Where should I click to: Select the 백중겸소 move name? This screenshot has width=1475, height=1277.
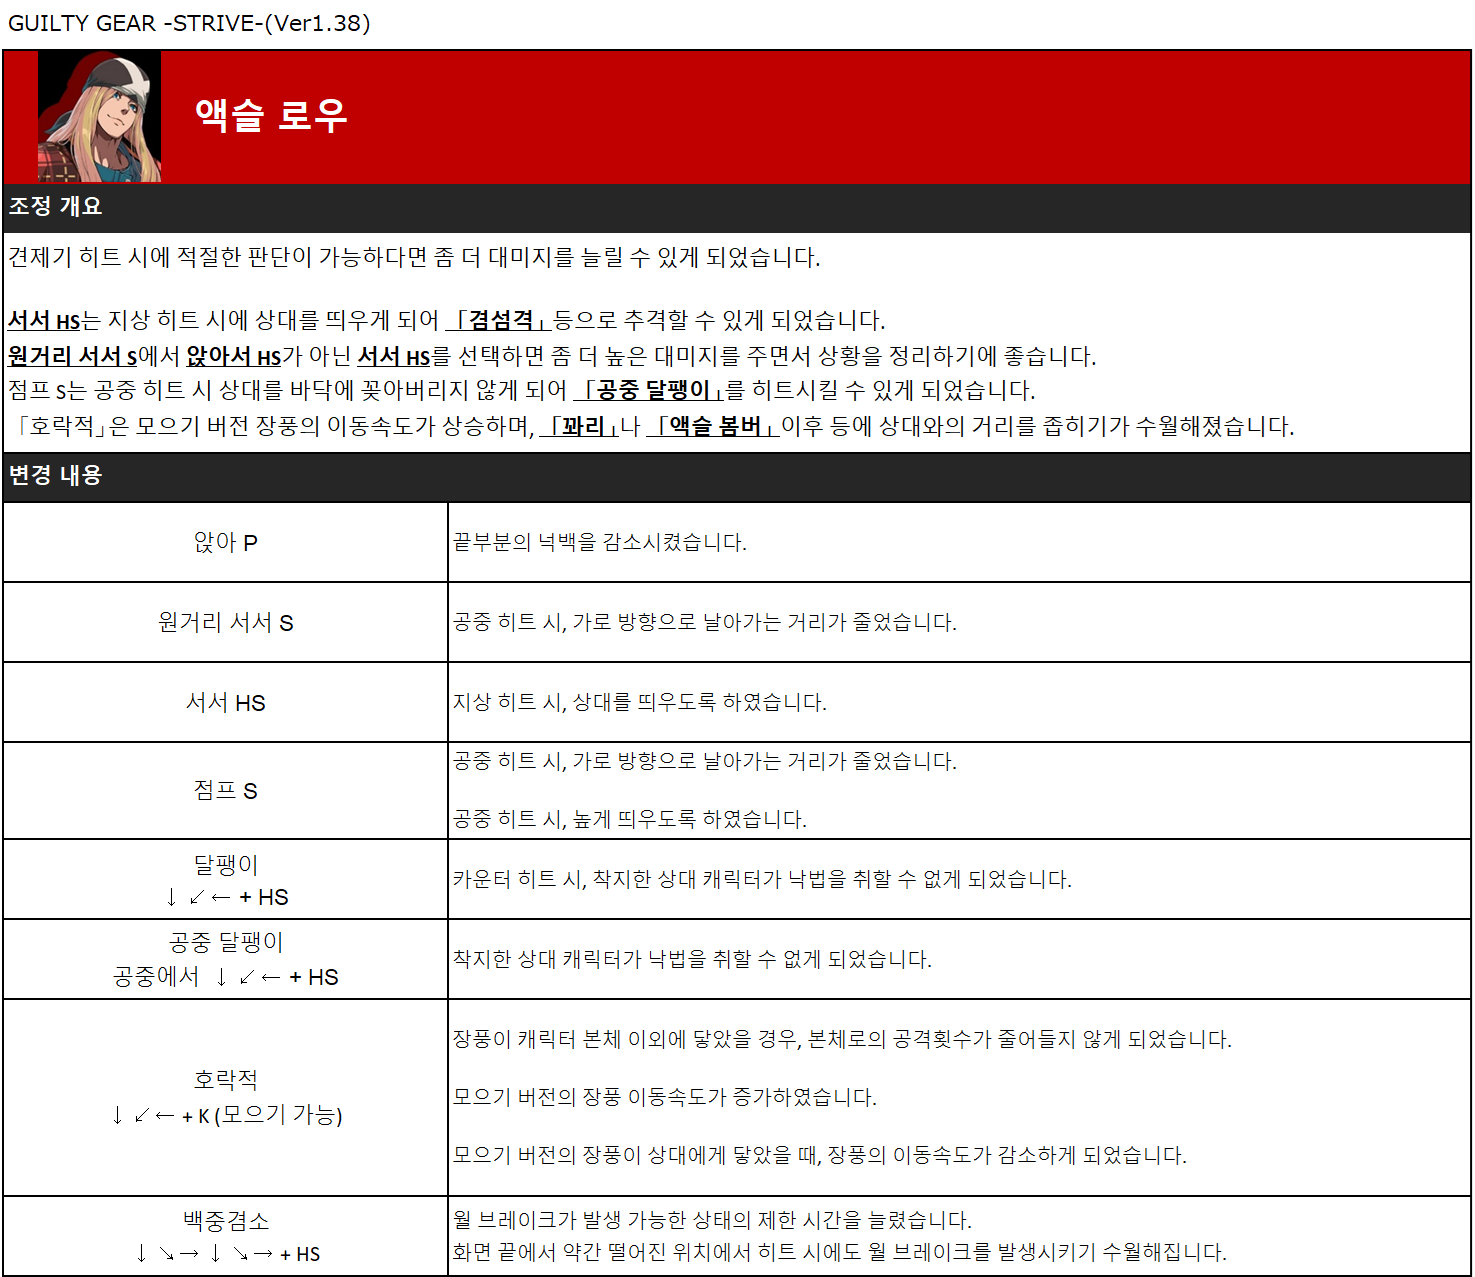pos(226,1222)
